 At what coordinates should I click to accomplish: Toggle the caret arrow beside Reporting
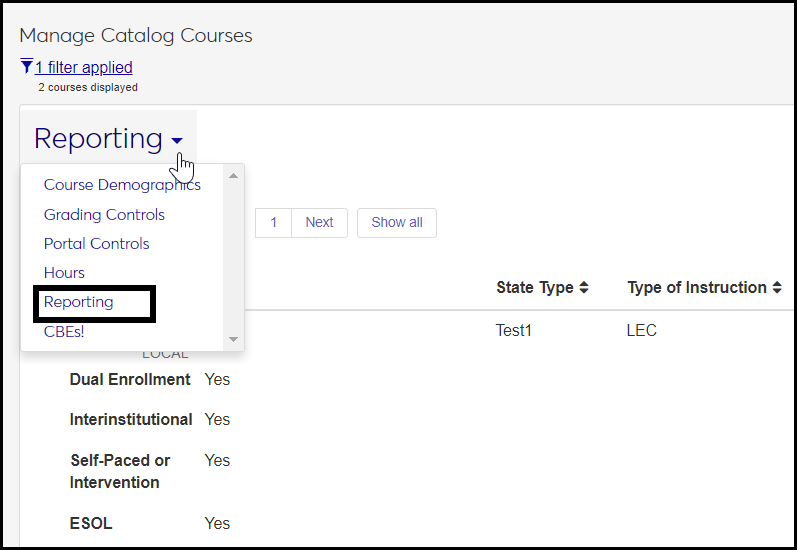[x=177, y=141]
